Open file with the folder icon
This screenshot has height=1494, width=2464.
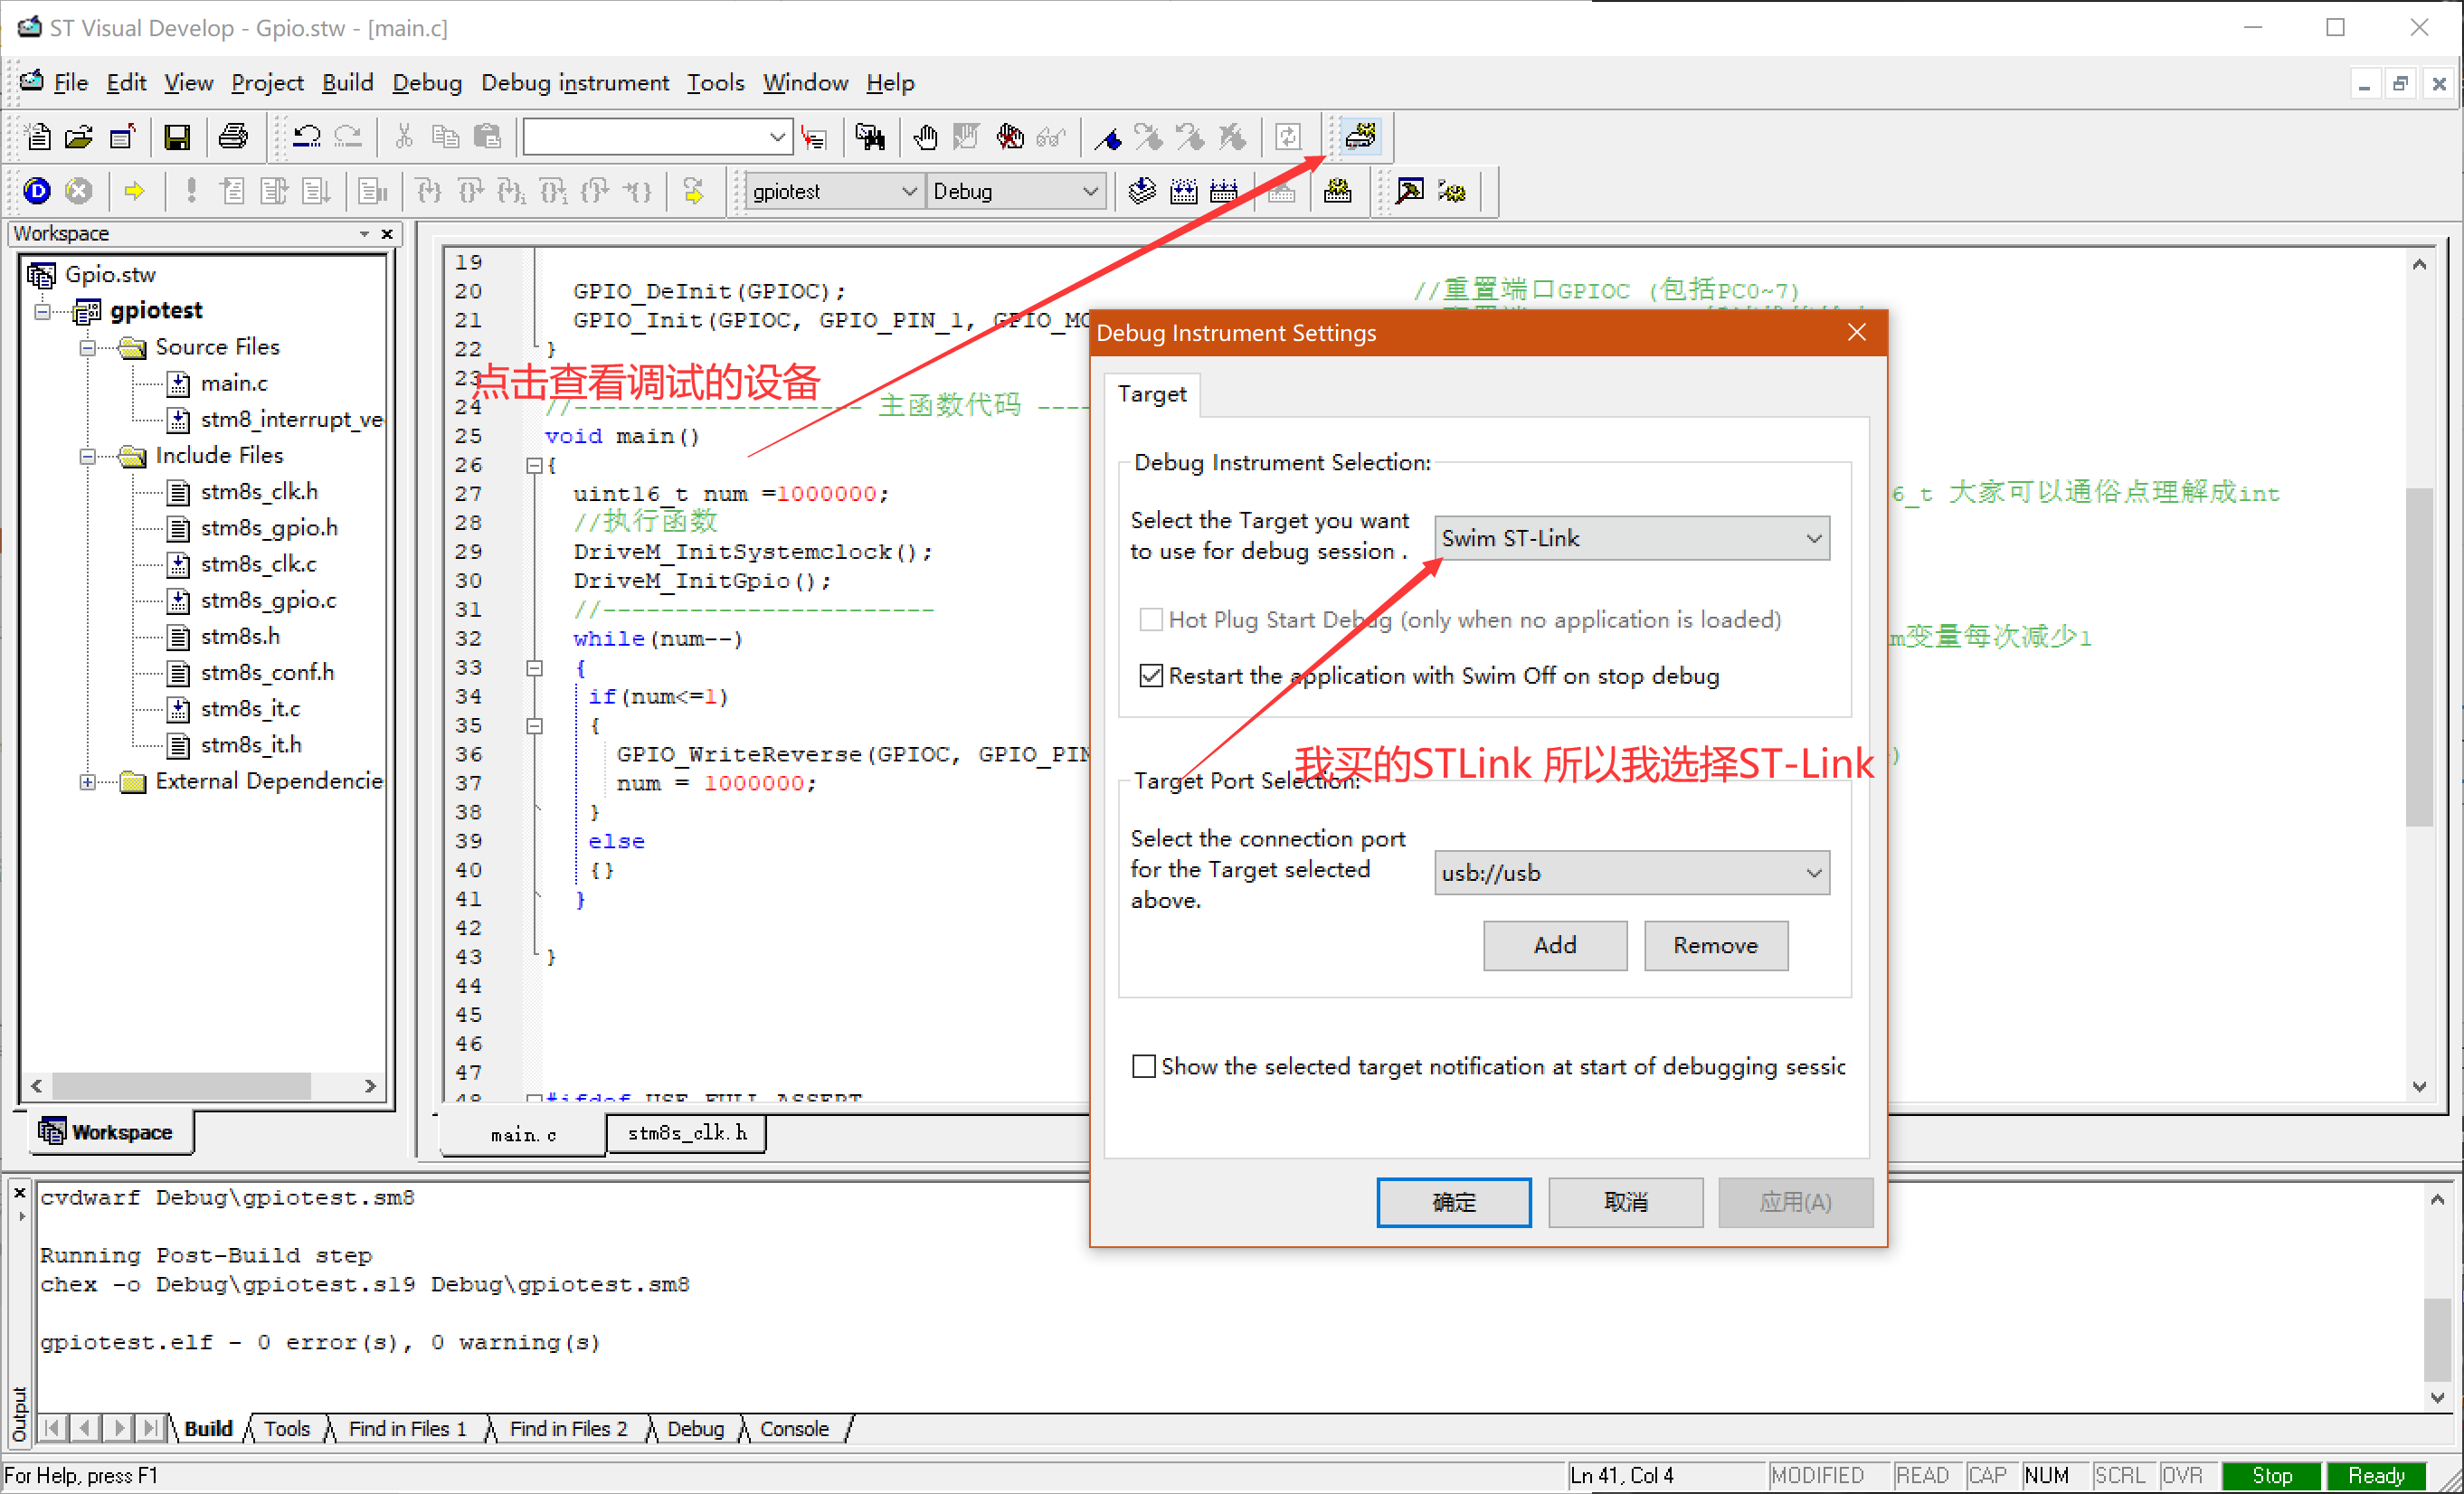pyautogui.click(x=79, y=136)
